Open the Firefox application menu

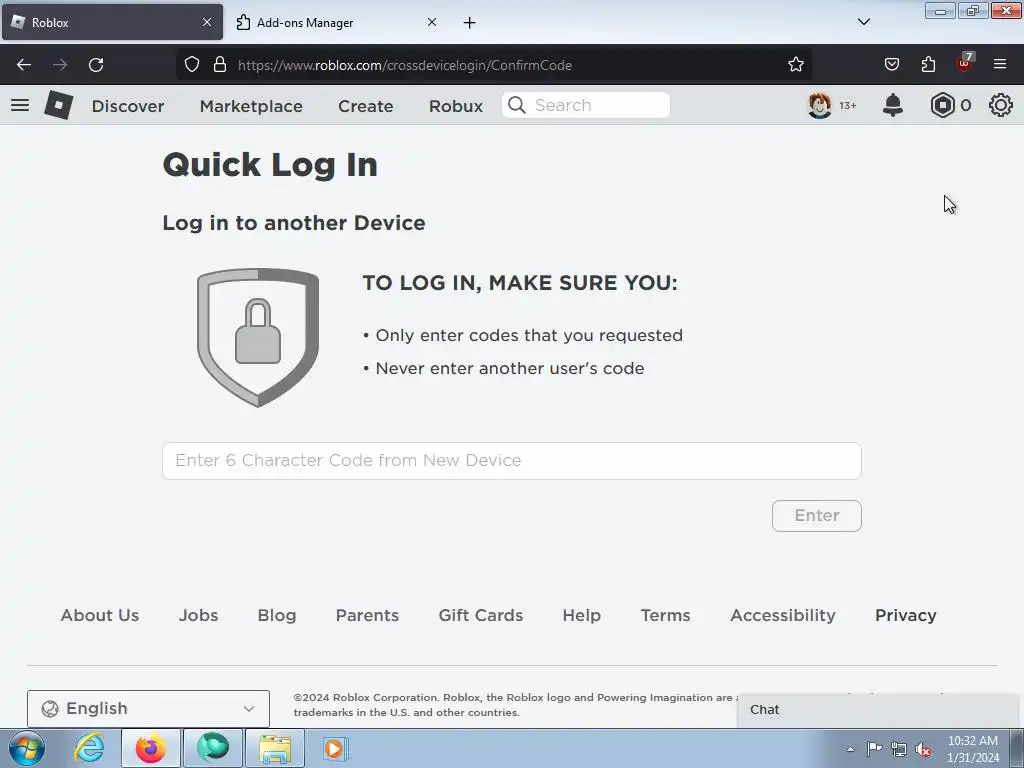pyautogui.click(x=1000, y=65)
